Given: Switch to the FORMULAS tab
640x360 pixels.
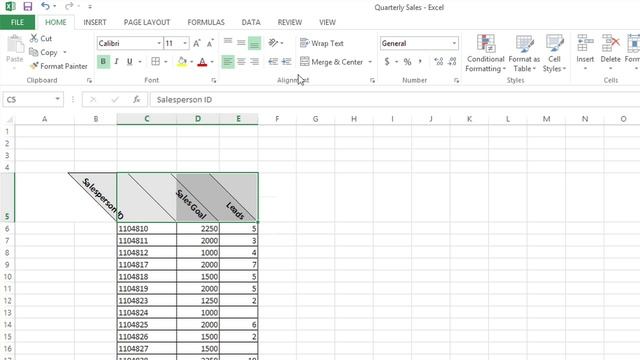Looking at the screenshot, I should [x=206, y=22].
